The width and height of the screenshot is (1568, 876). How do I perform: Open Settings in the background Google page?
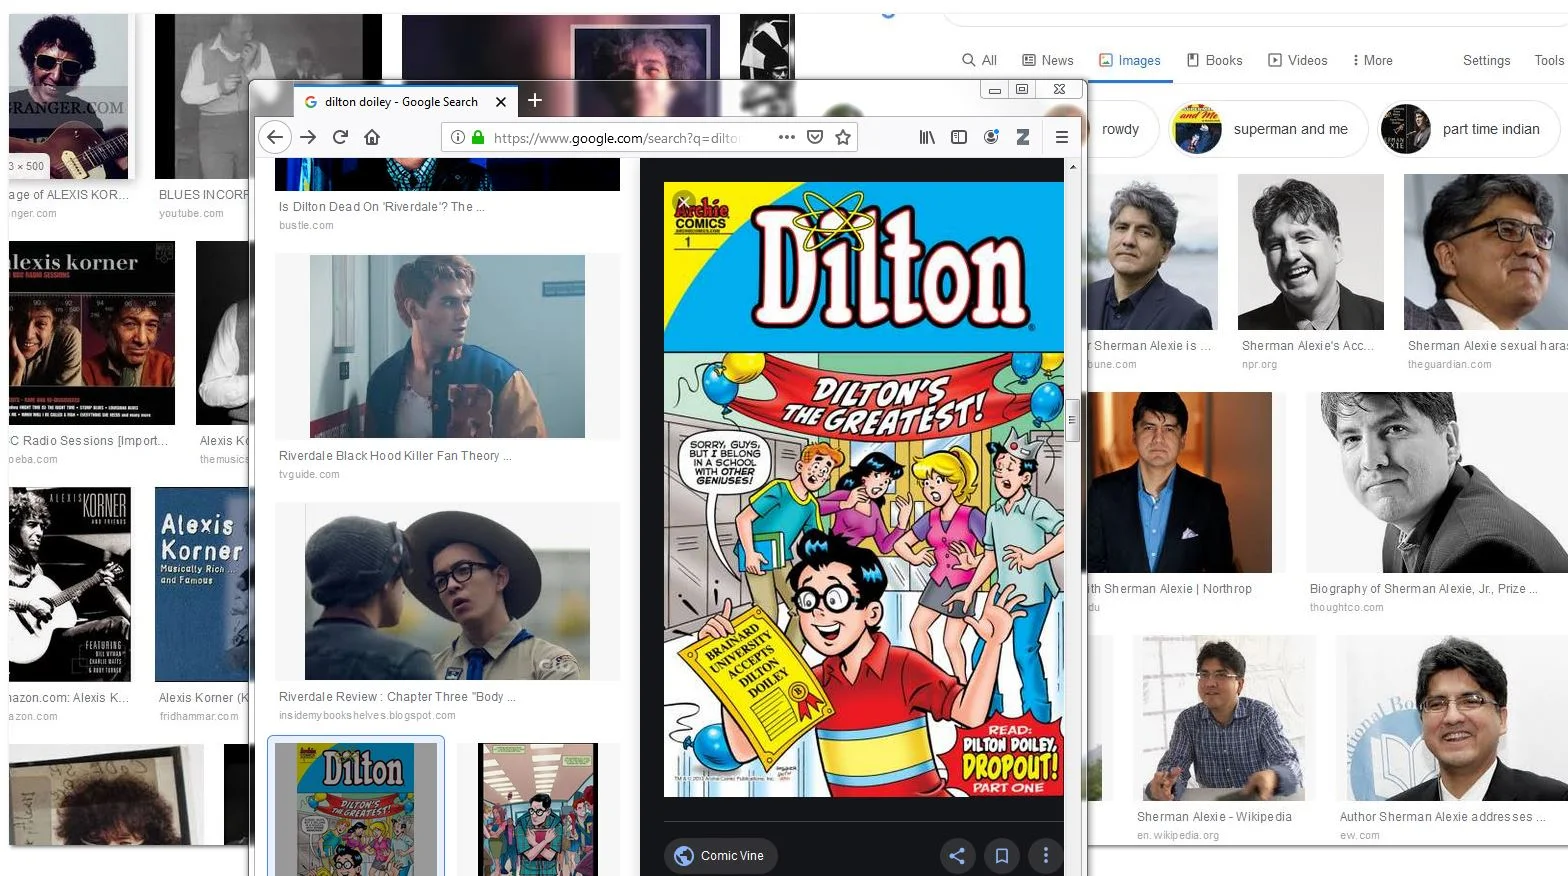tap(1486, 60)
